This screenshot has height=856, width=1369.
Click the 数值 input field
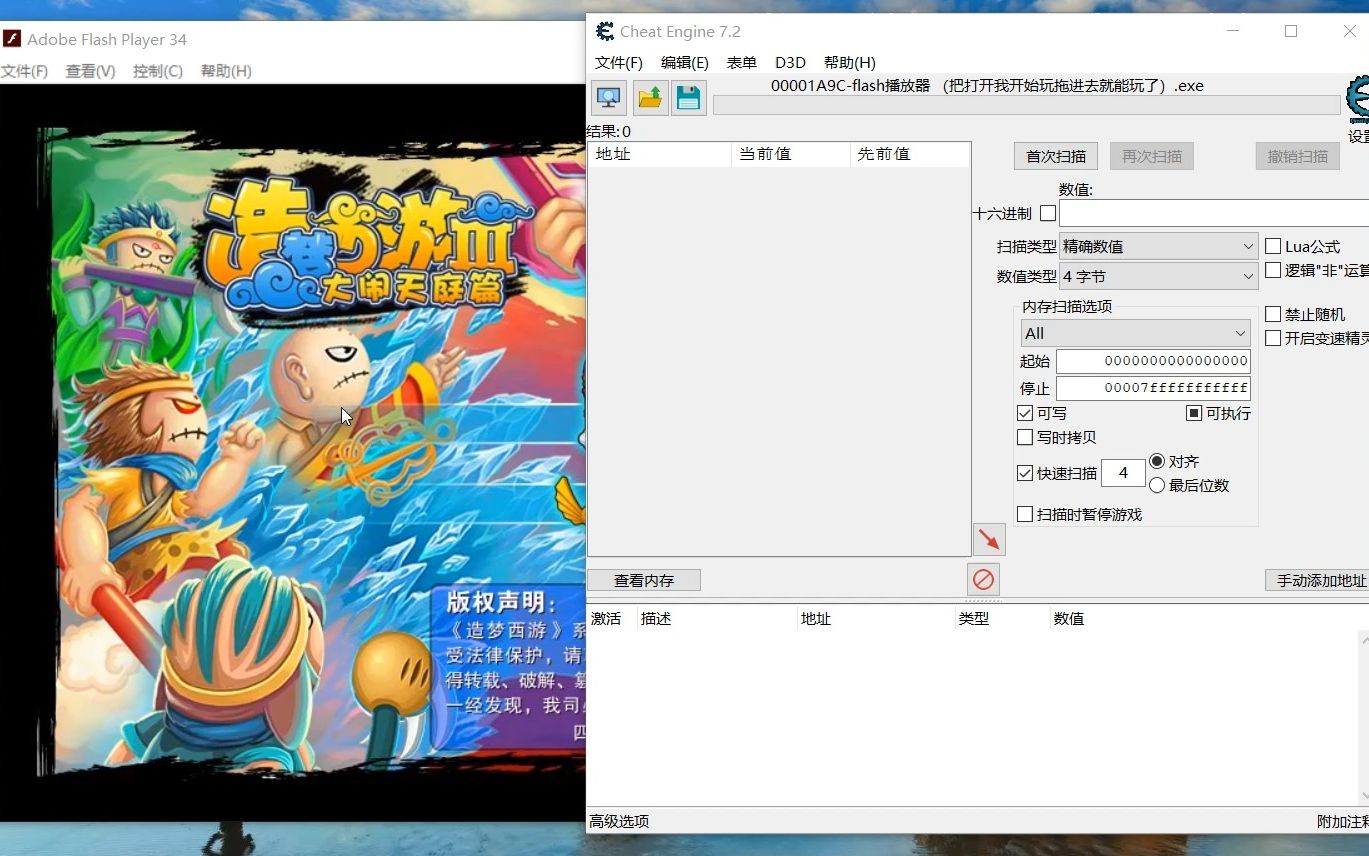coord(1214,213)
